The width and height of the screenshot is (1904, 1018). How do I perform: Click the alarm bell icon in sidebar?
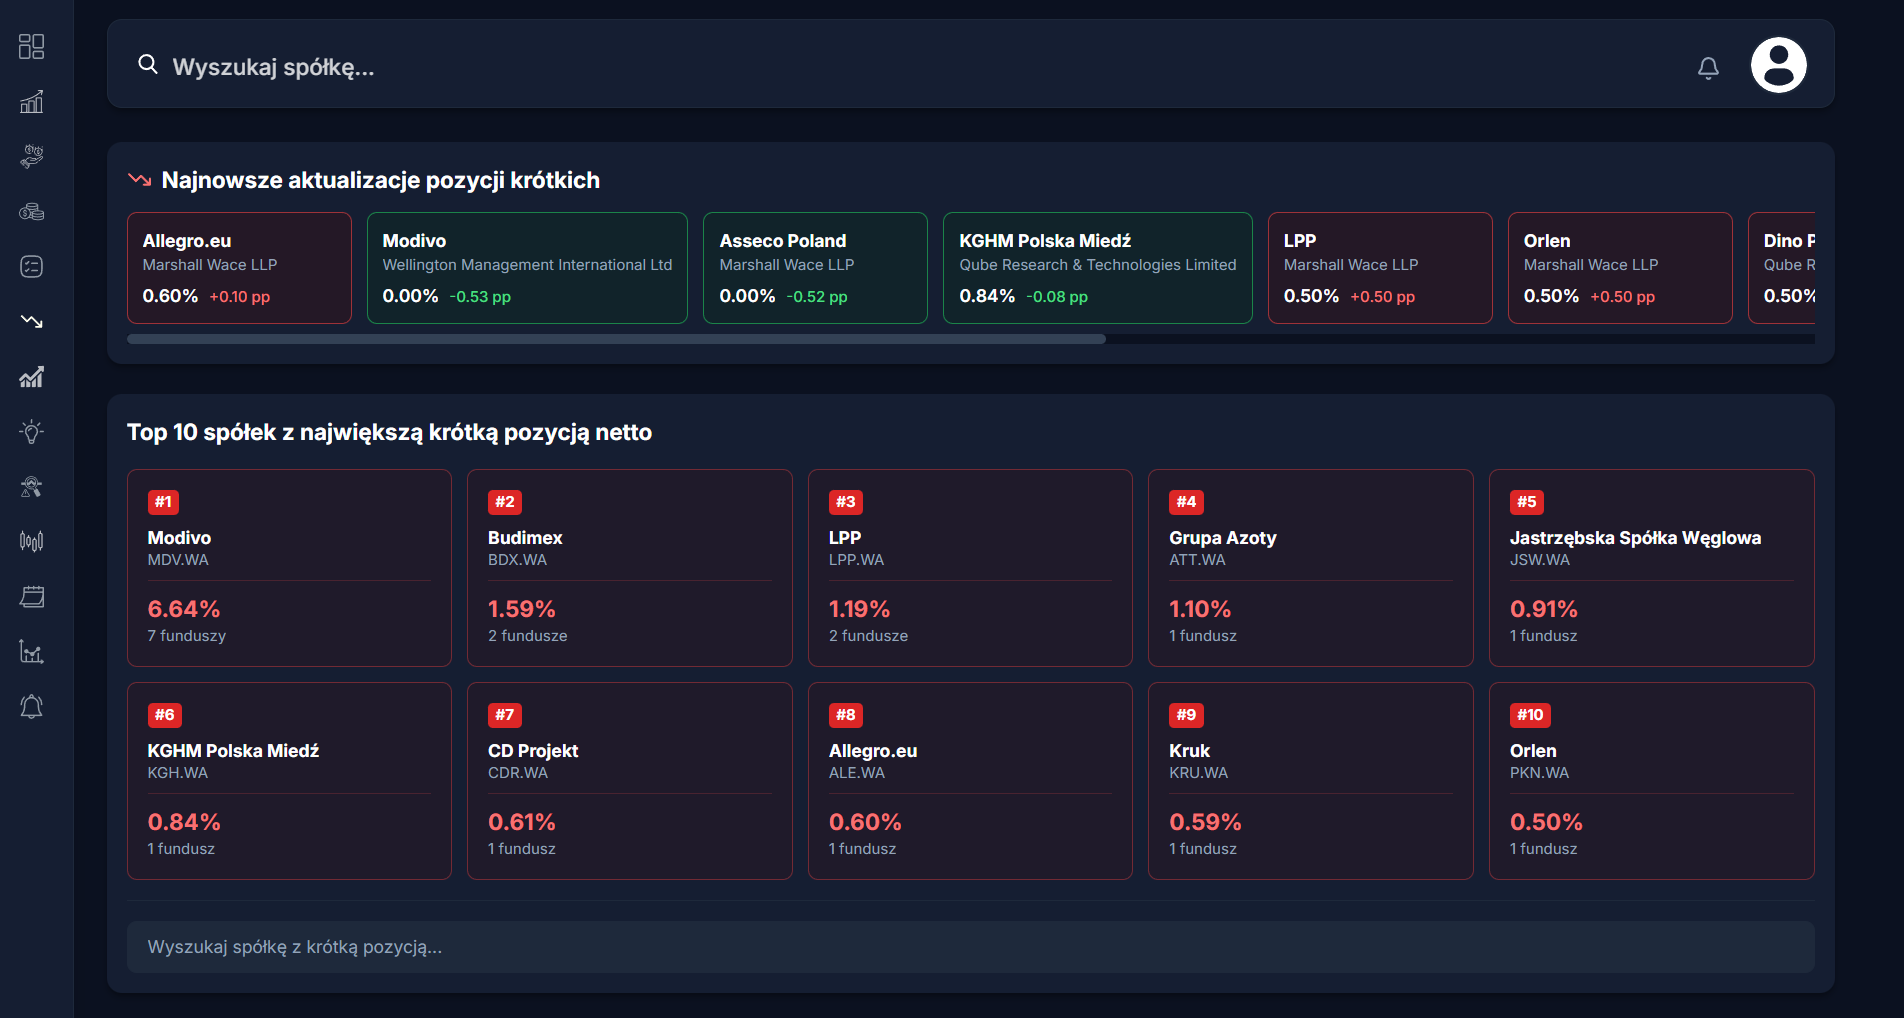click(x=32, y=707)
